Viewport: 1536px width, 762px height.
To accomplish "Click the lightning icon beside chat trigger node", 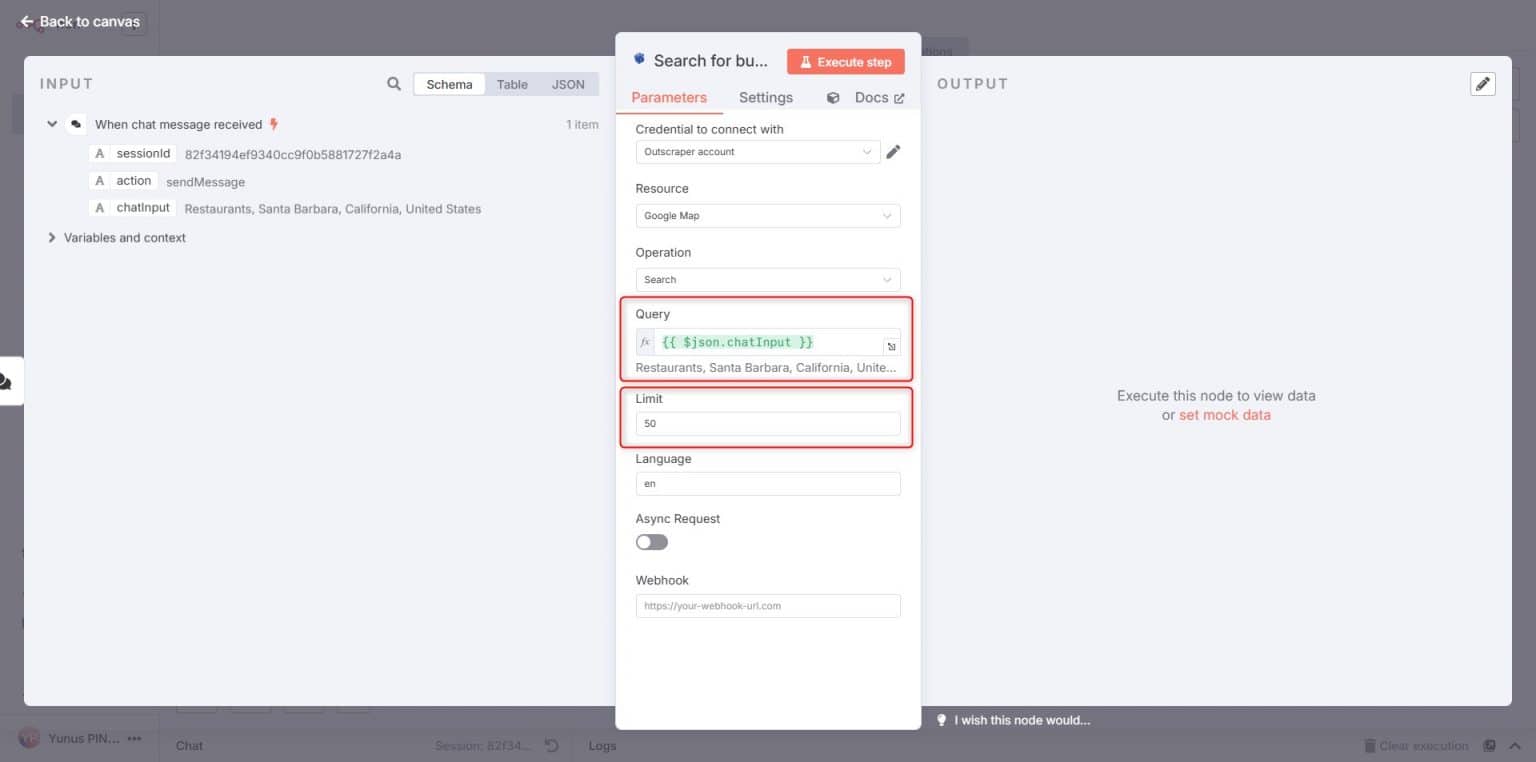I will (x=271, y=124).
